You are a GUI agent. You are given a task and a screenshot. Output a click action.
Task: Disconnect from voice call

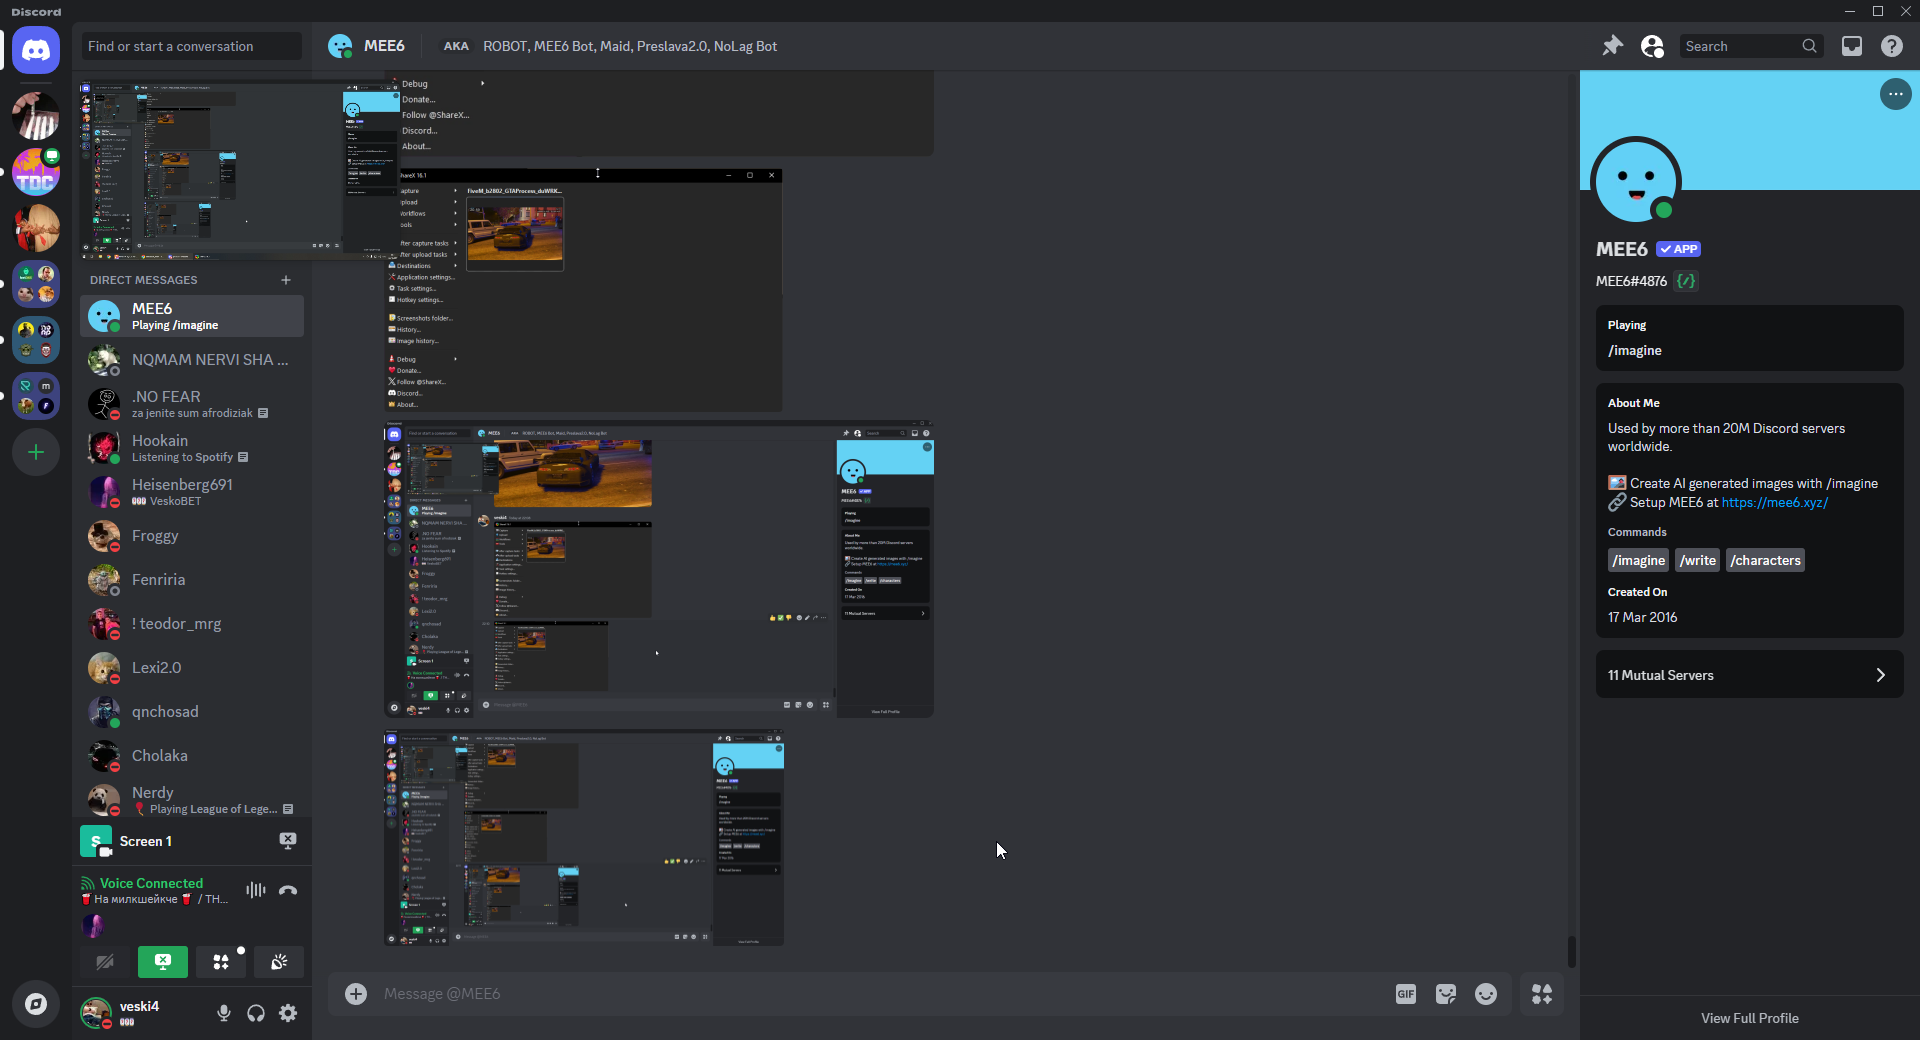[288, 890]
